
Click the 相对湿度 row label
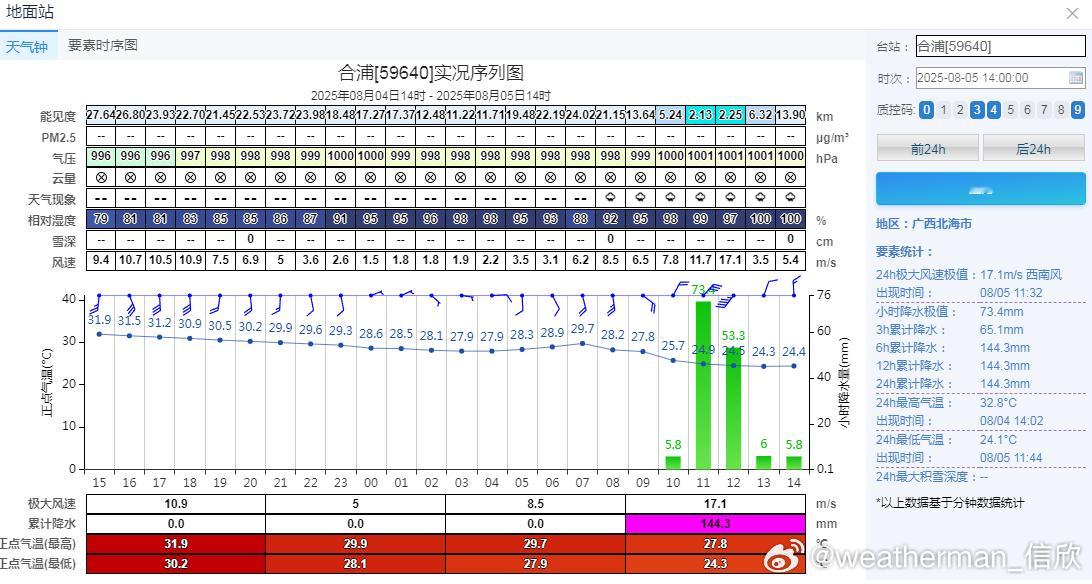52,221
